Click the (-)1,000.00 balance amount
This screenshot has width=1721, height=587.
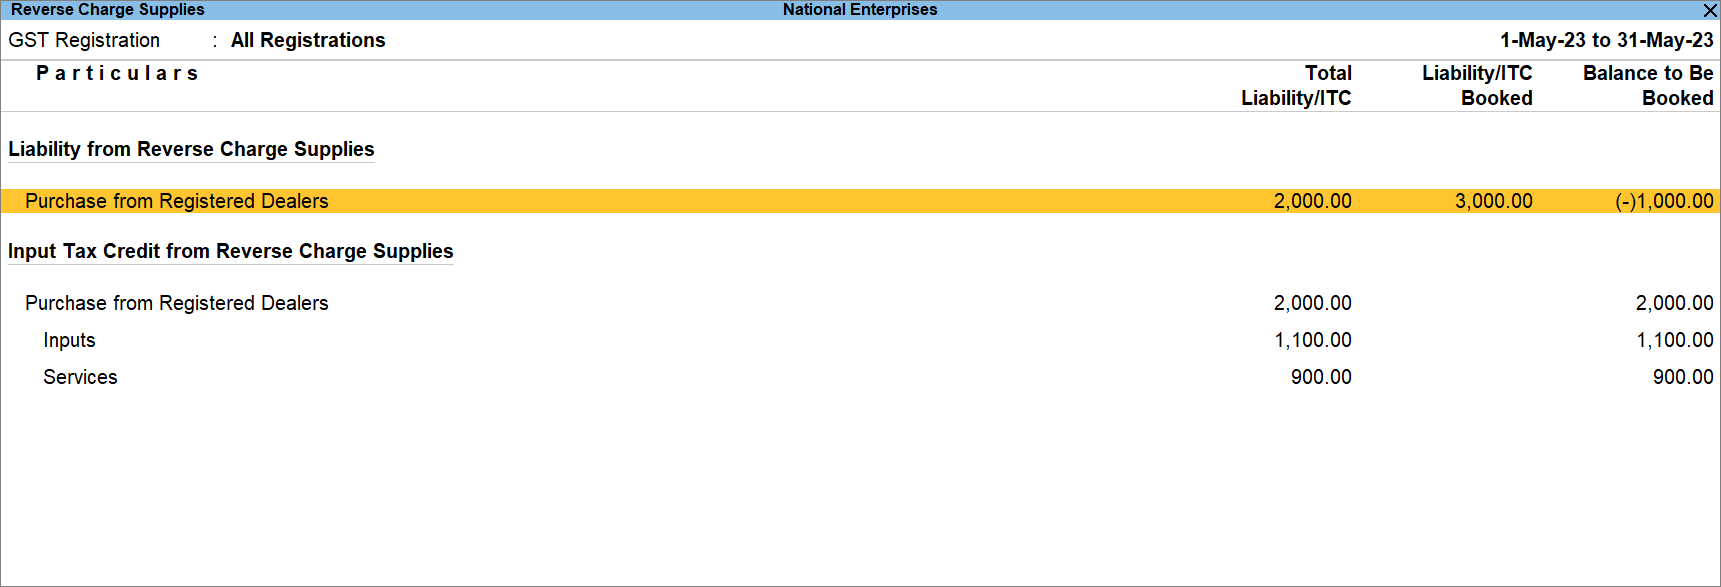click(x=1664, y=201)
